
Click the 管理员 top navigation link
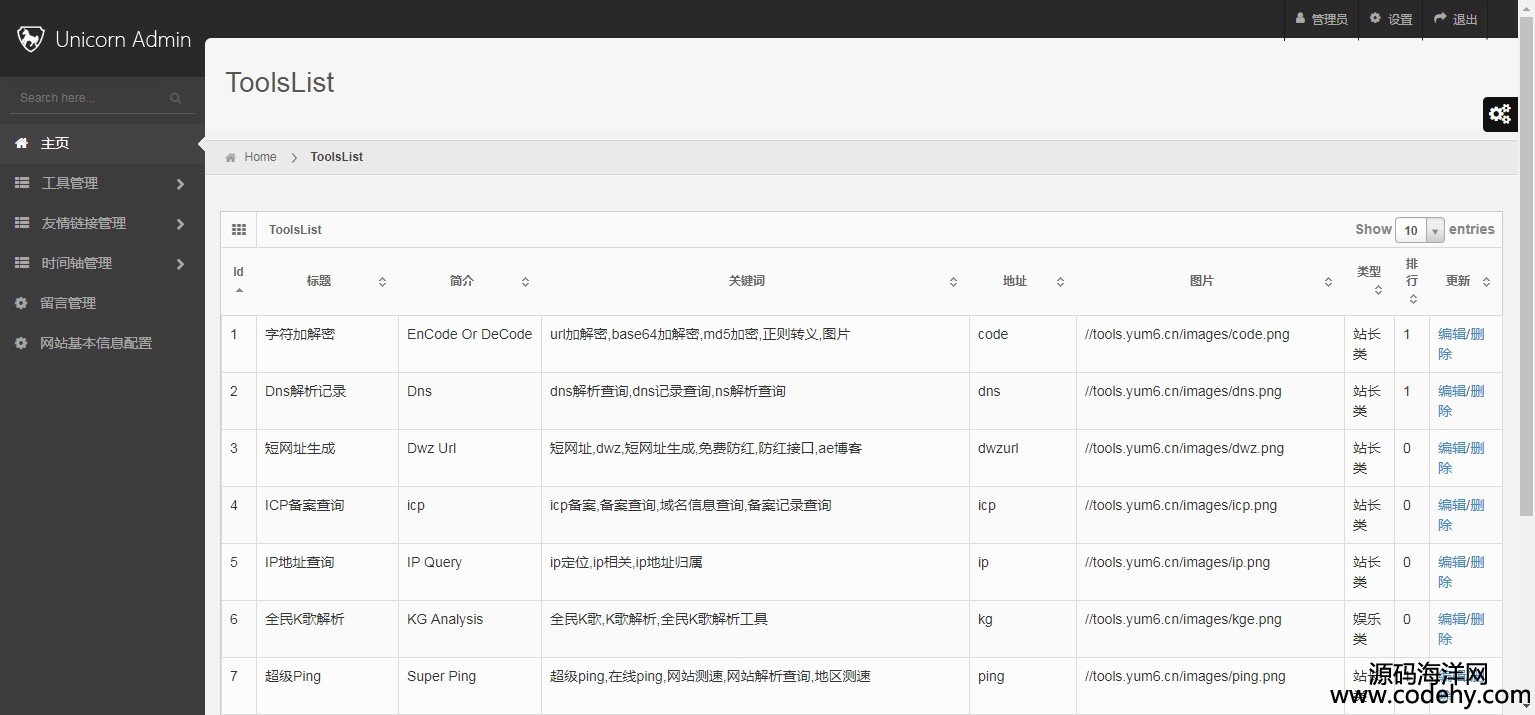coord(1321,19)
